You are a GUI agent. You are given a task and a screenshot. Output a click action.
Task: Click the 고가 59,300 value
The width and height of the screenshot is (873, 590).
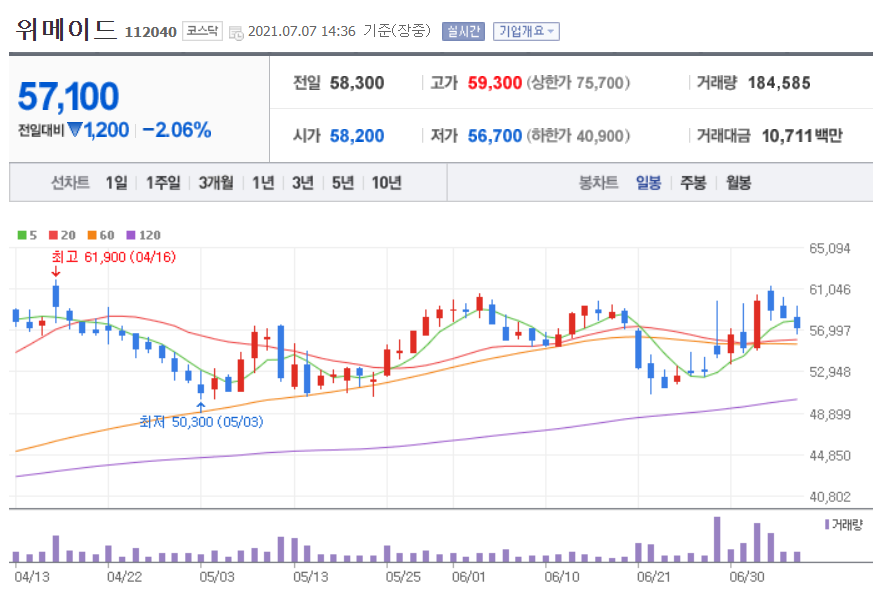[x=494, y=83]
